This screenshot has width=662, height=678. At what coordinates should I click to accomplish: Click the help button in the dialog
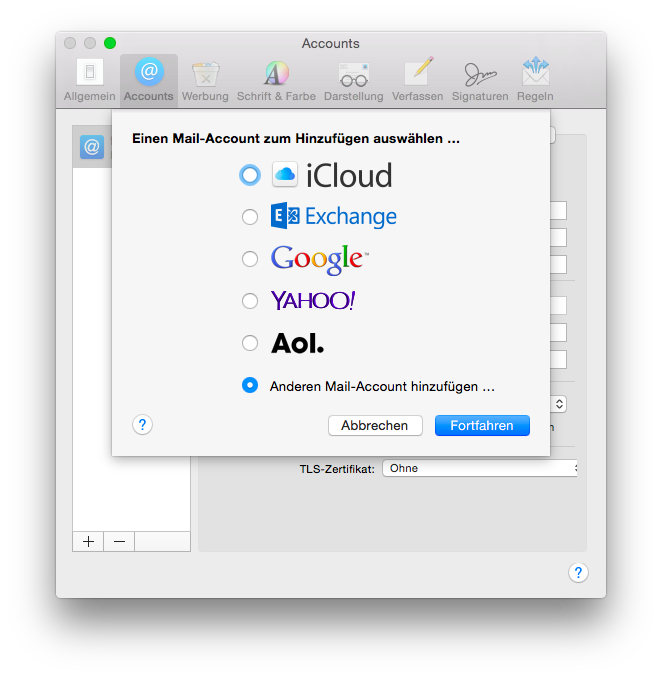[x=142, y=425]
